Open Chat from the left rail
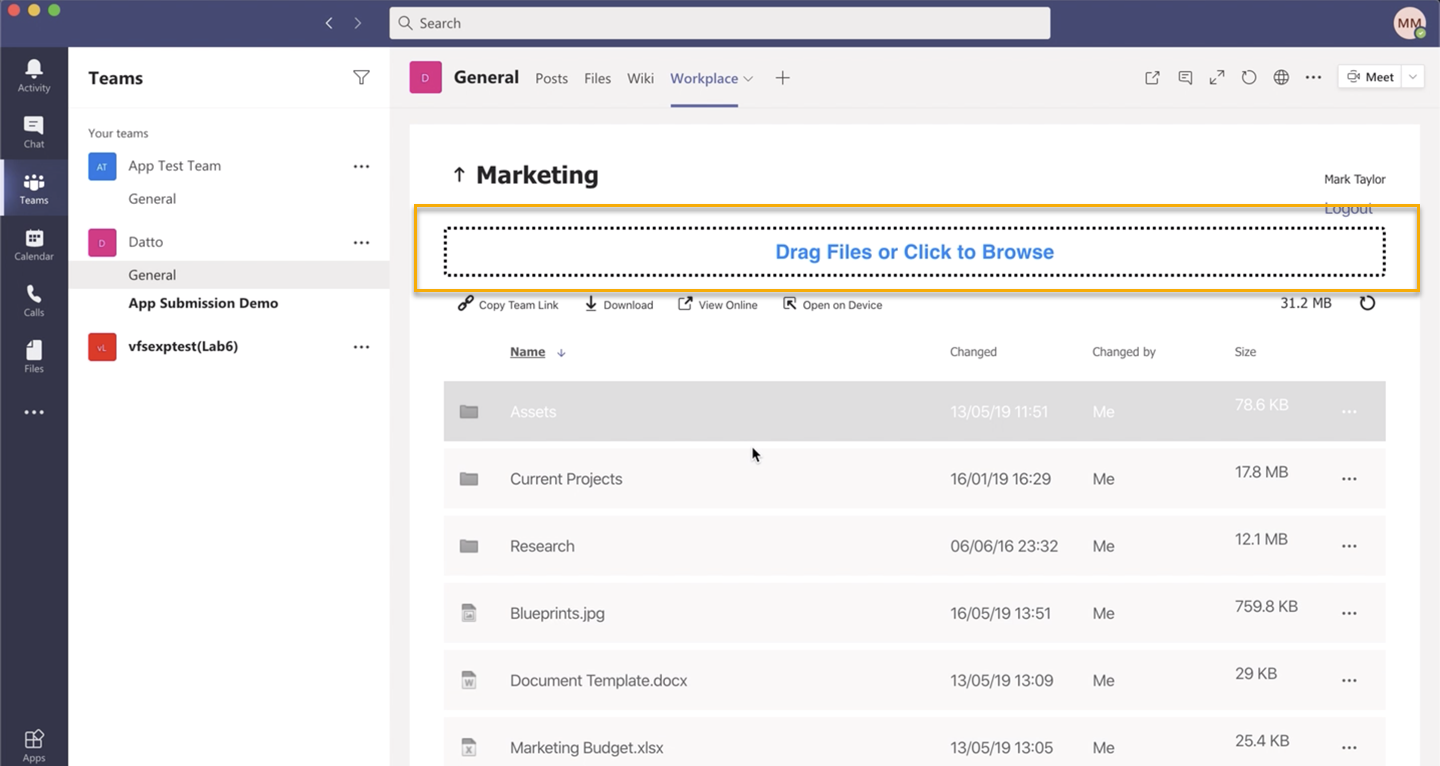Screen dimensions: 1440x766 [34, 132]
